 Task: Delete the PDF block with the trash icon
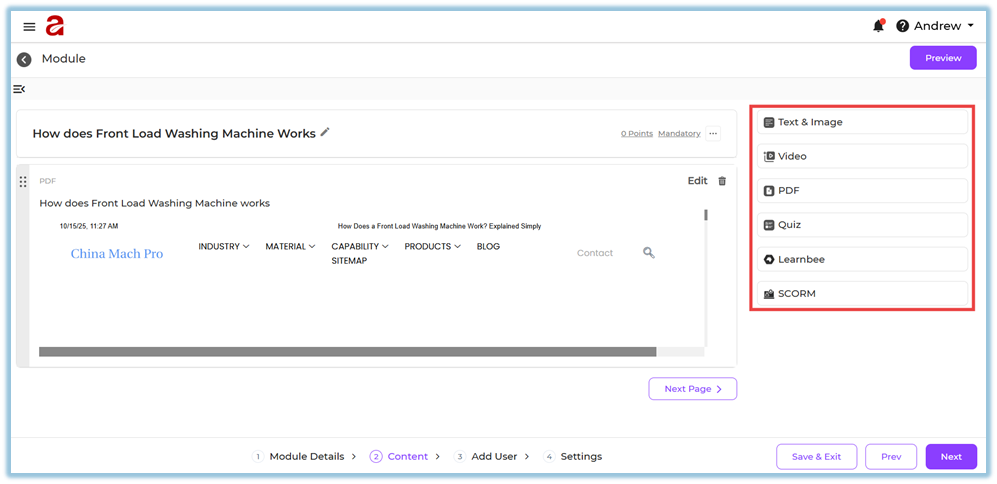(x=722, y=181)
